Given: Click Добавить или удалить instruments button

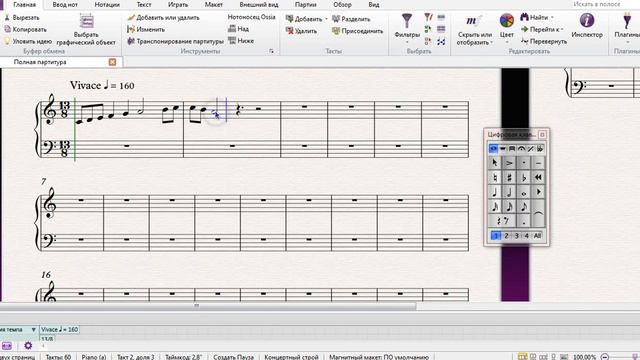Looking at the screenshot, I should (163, 18).
